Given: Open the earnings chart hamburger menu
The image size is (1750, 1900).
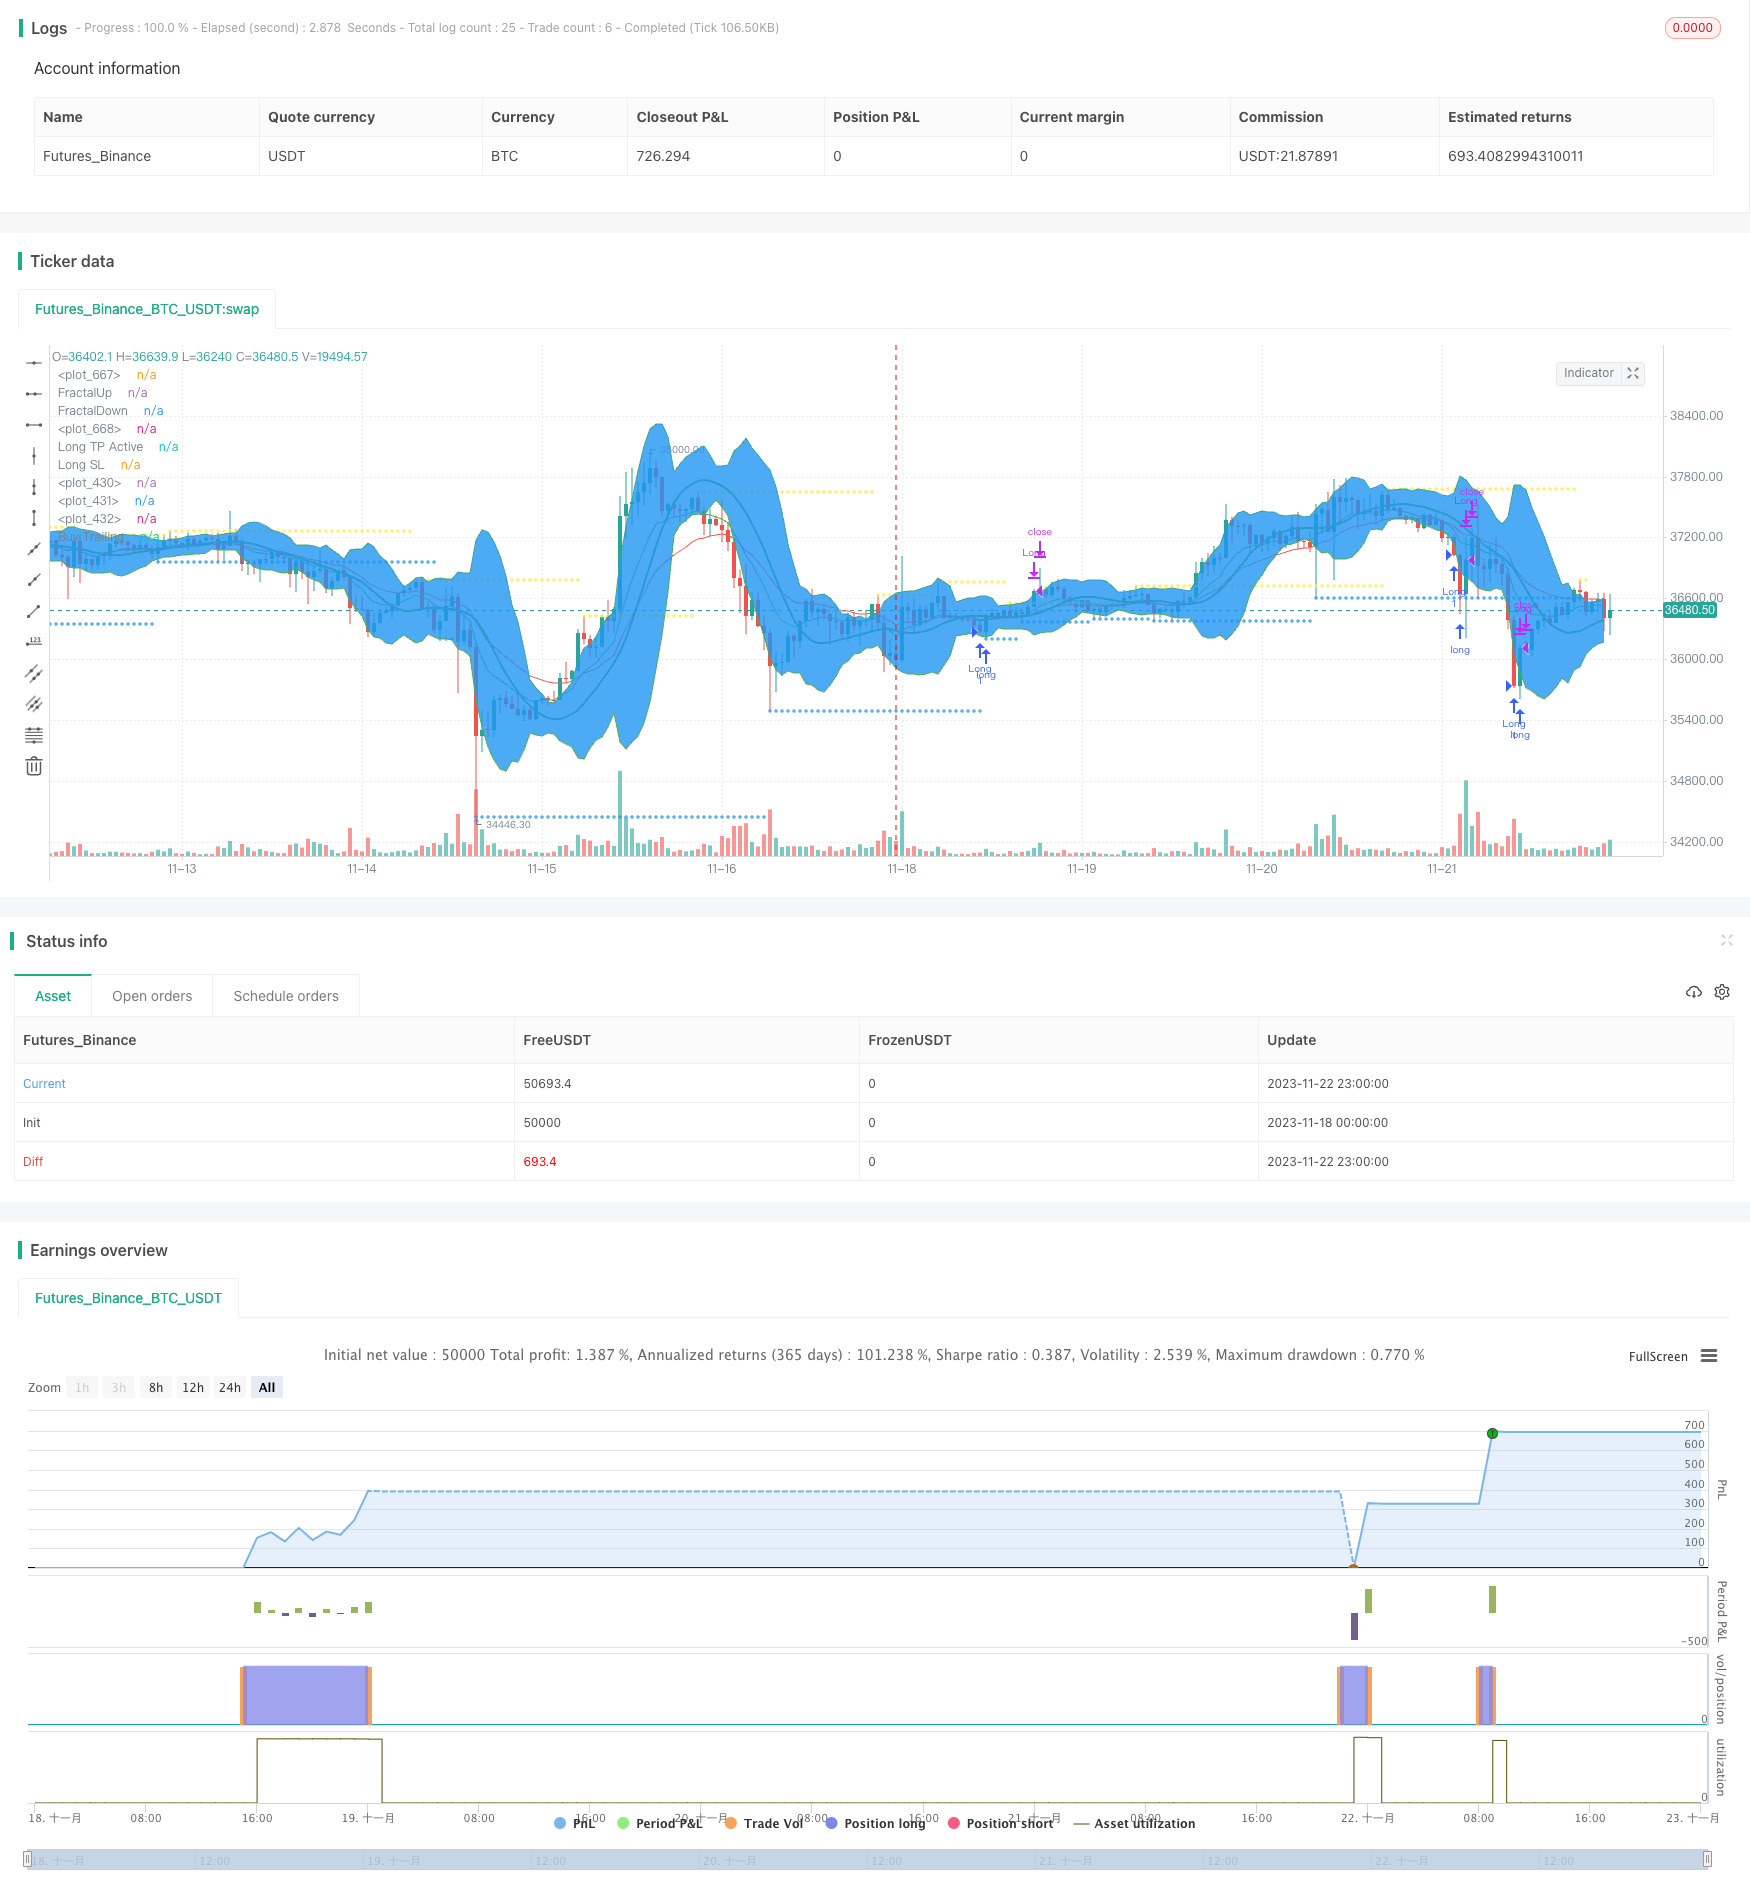Looking at the screenshot, I should [x=1709, y=1356].
